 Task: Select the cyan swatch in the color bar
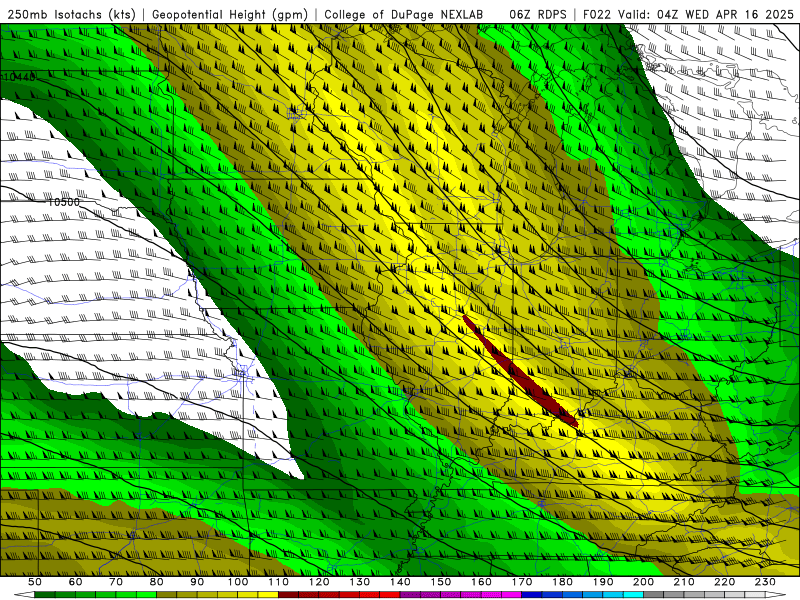pos(634,595)
